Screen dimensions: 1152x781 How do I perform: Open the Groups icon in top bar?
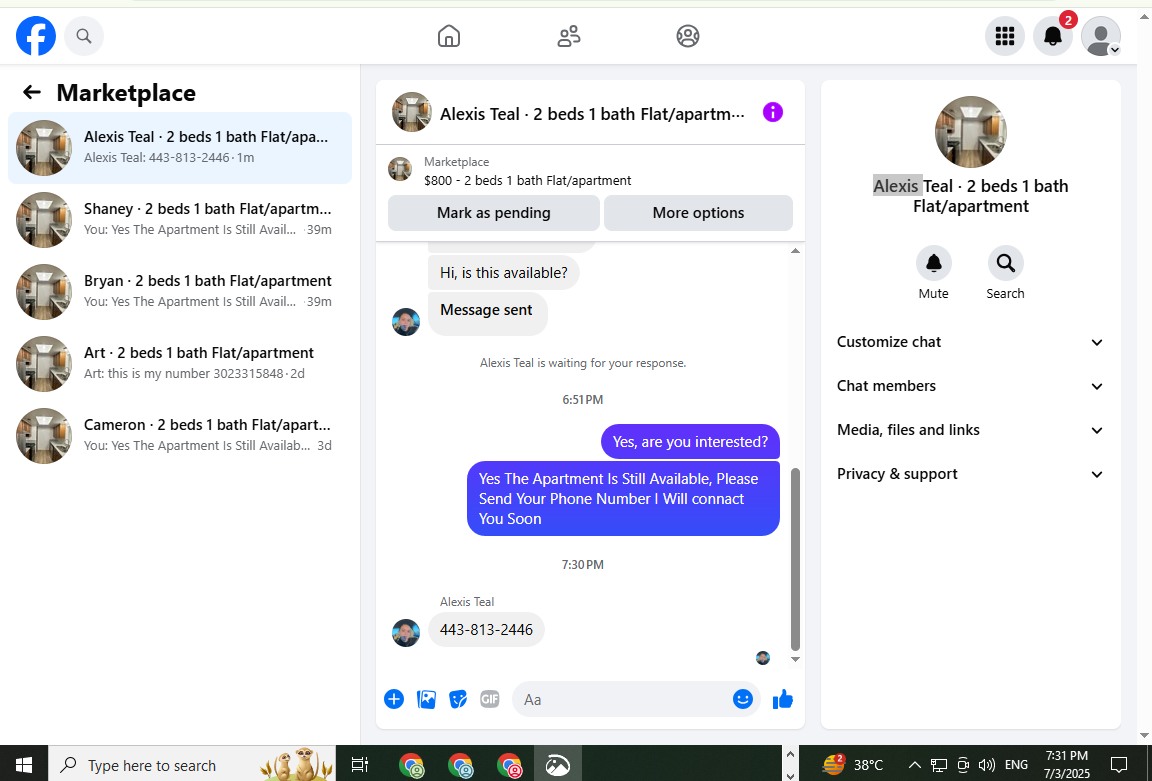(x=688, y=36)
